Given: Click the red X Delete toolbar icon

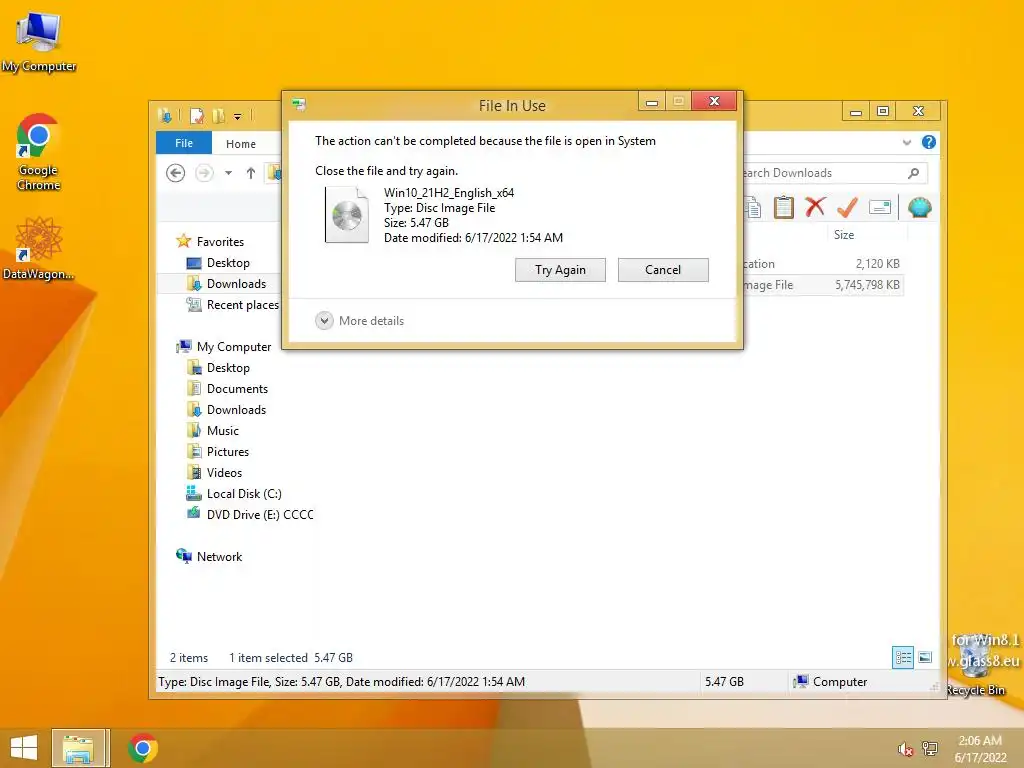Looking at the screenshot, I should (814, 207).
